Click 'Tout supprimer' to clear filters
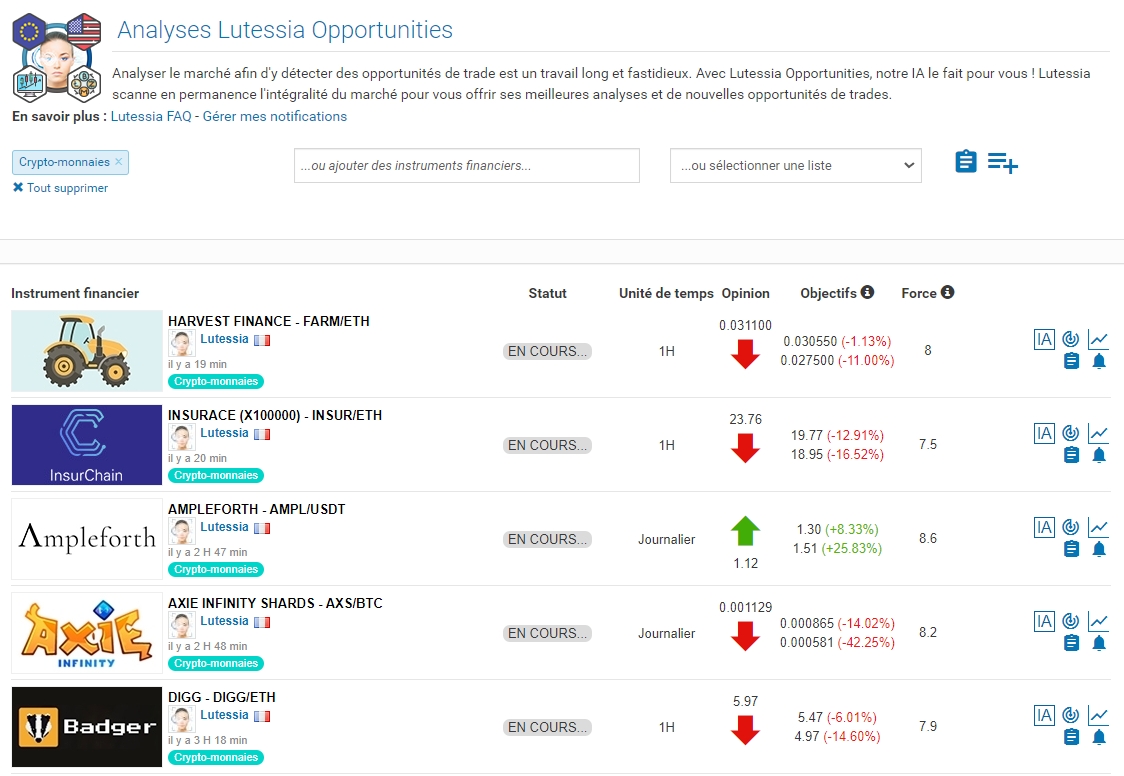1124x776 pixels. 60,188
